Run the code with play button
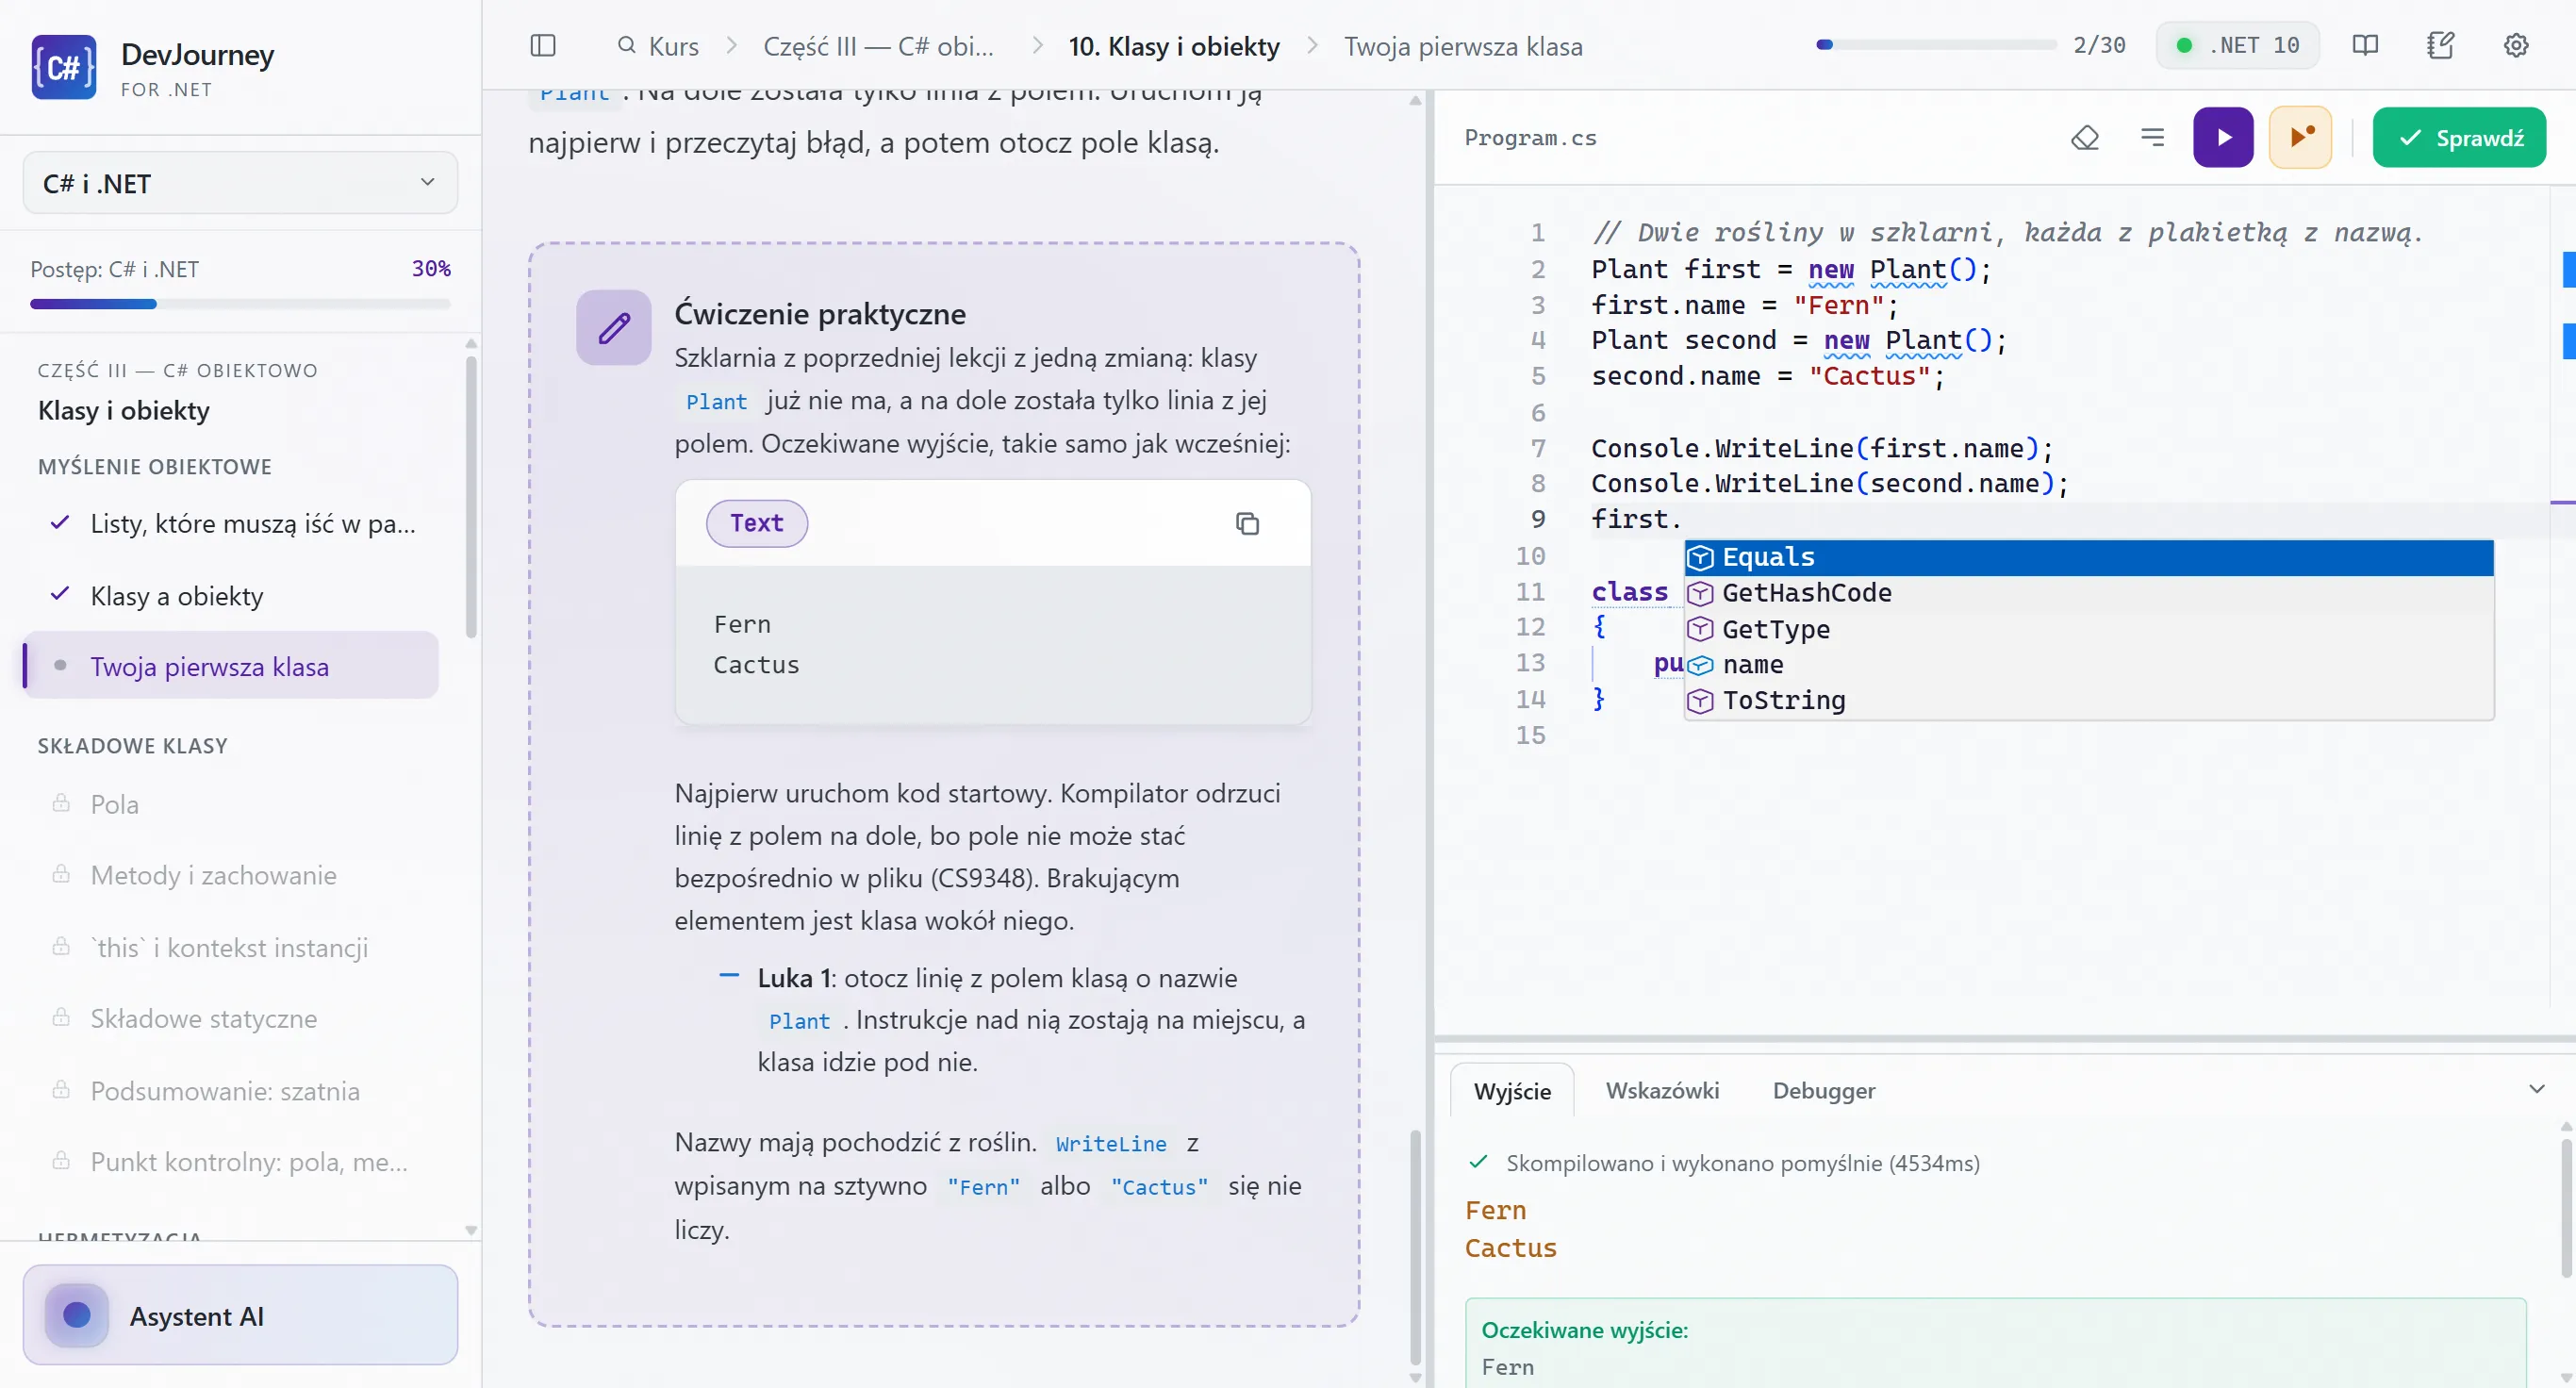Image resolution: width=2576 pixels, height=1388 pixels. pos(2223,138)
